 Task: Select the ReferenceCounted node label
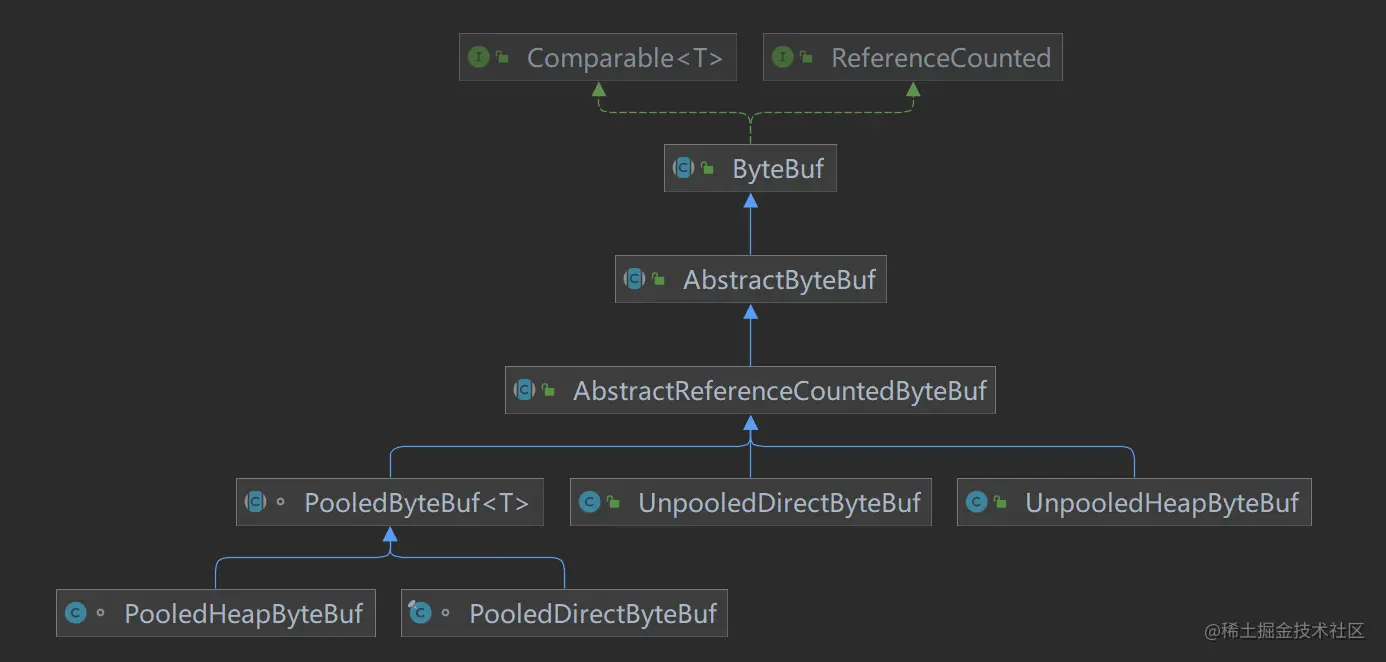940,58
